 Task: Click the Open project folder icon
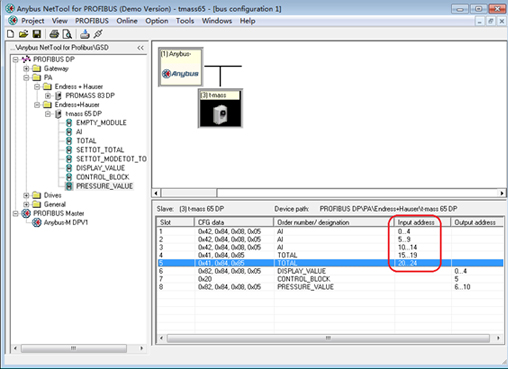point(23,34)
